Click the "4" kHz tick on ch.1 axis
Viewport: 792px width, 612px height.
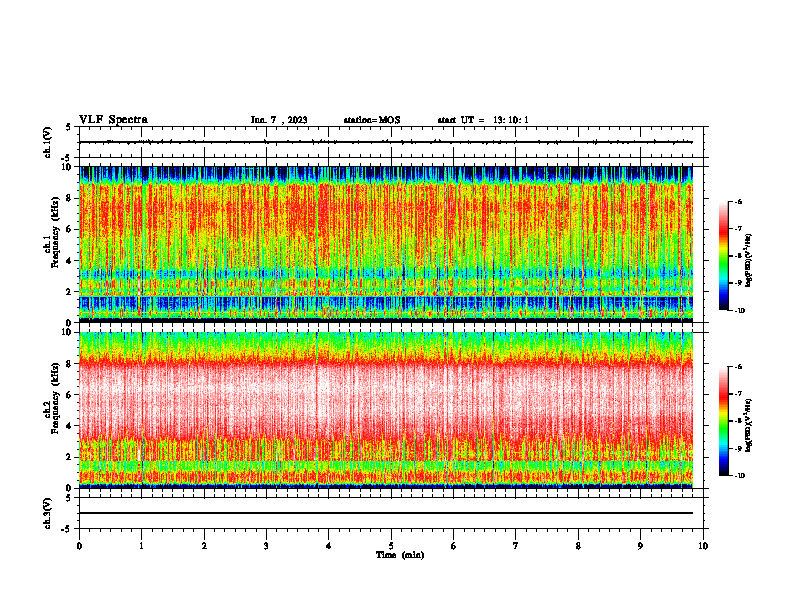[70, 261]
